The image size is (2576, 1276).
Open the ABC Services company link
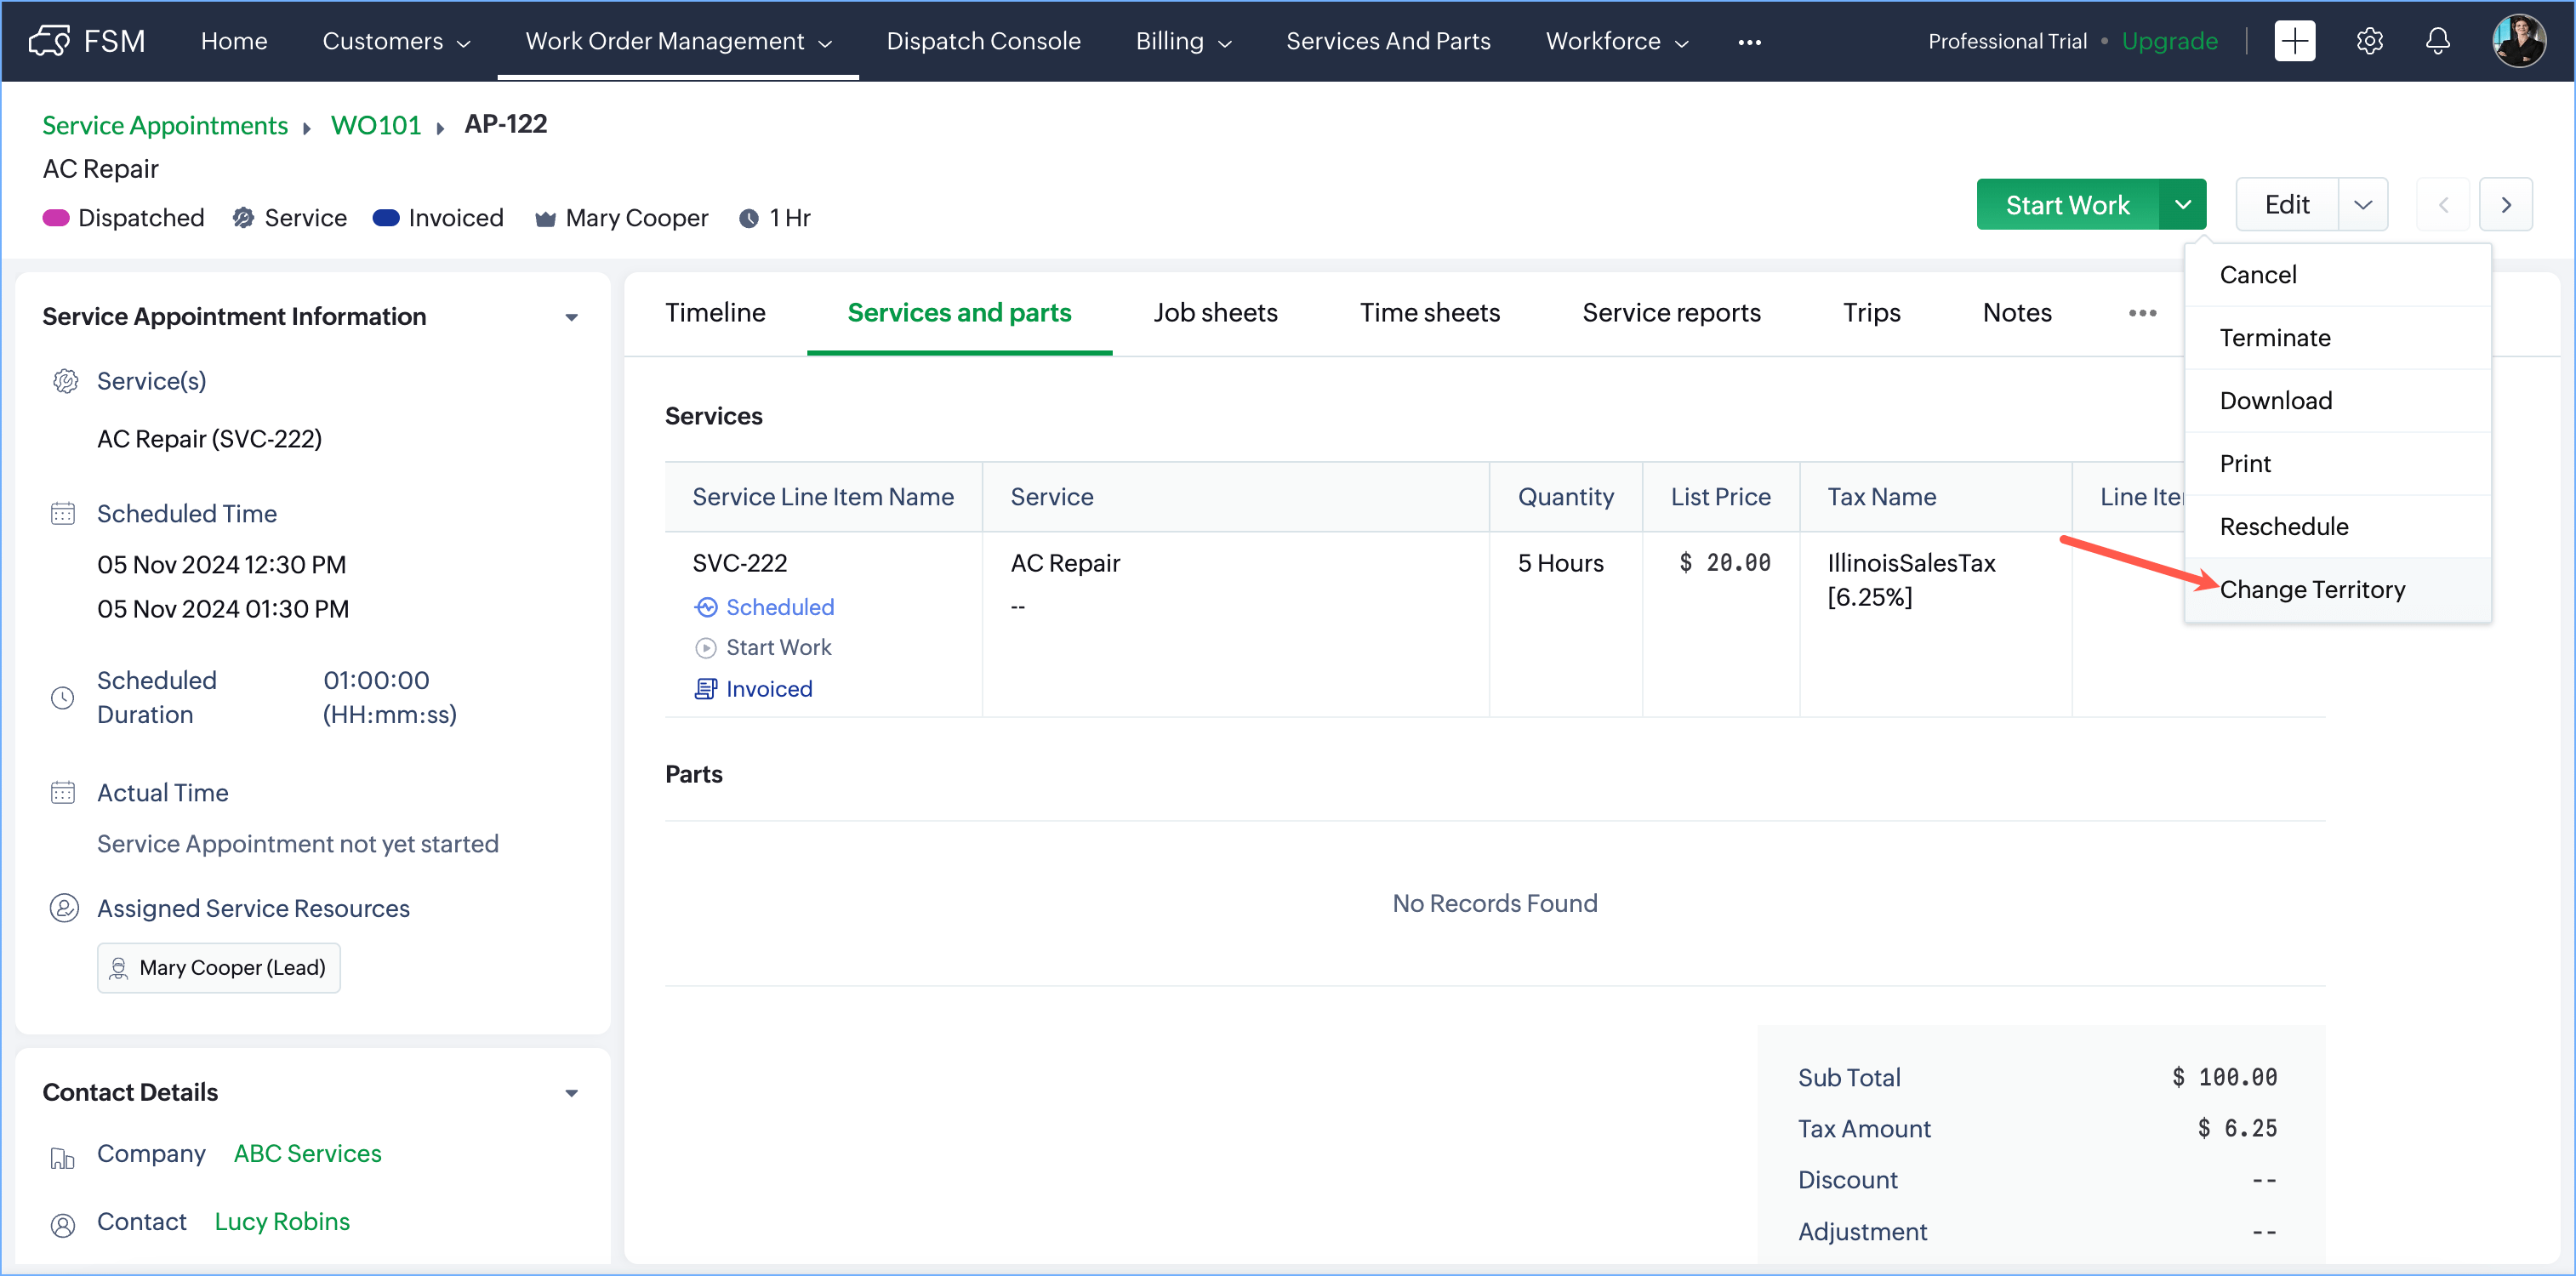[x=307, y=1153]
